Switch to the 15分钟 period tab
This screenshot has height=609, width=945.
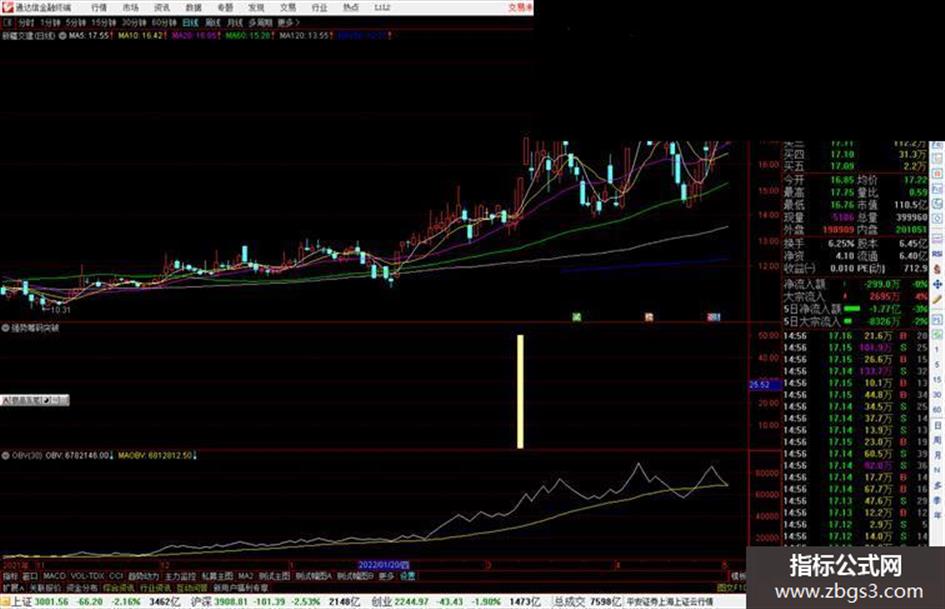click(x=104, y=22)
